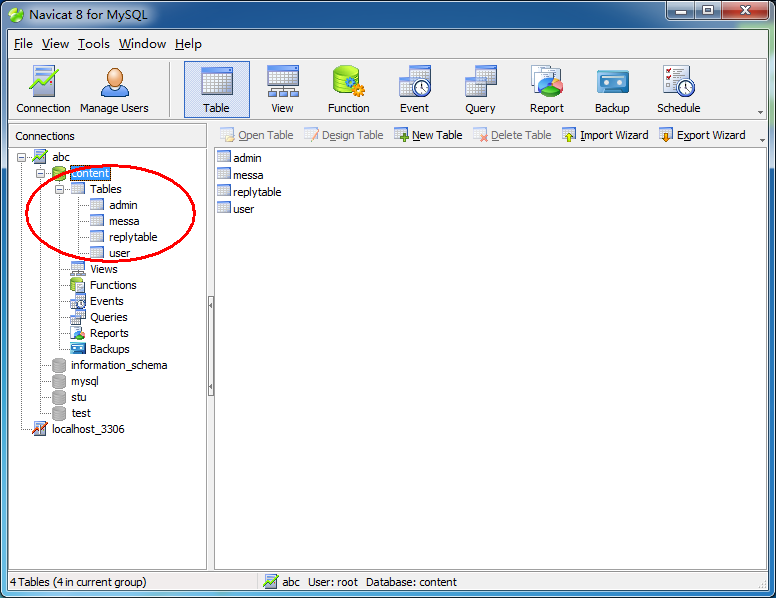Open the Function section
Screen dimensions: 776x598
[348, 90]
